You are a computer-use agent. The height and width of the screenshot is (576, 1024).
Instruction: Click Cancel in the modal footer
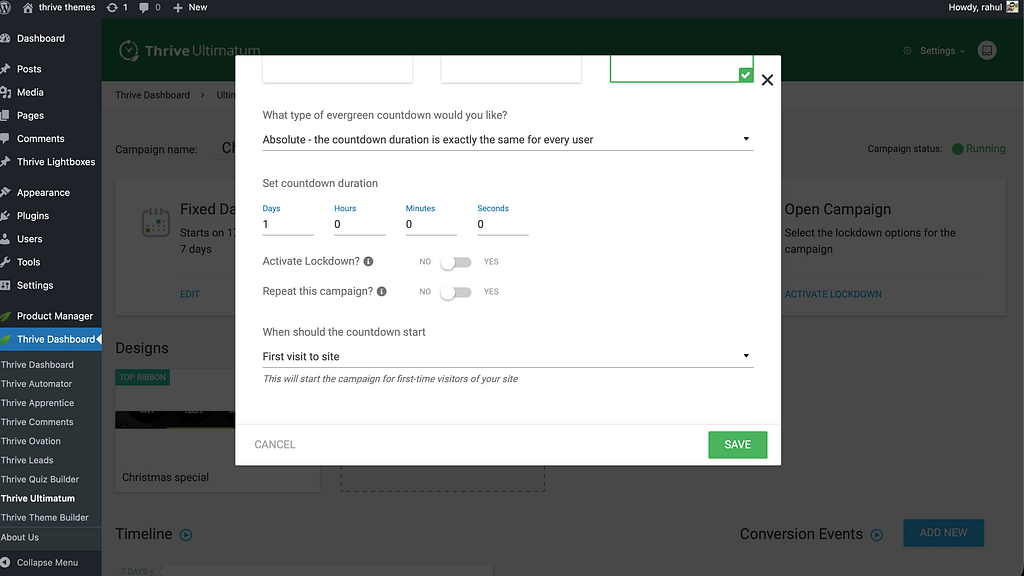(x=275, y=444)
